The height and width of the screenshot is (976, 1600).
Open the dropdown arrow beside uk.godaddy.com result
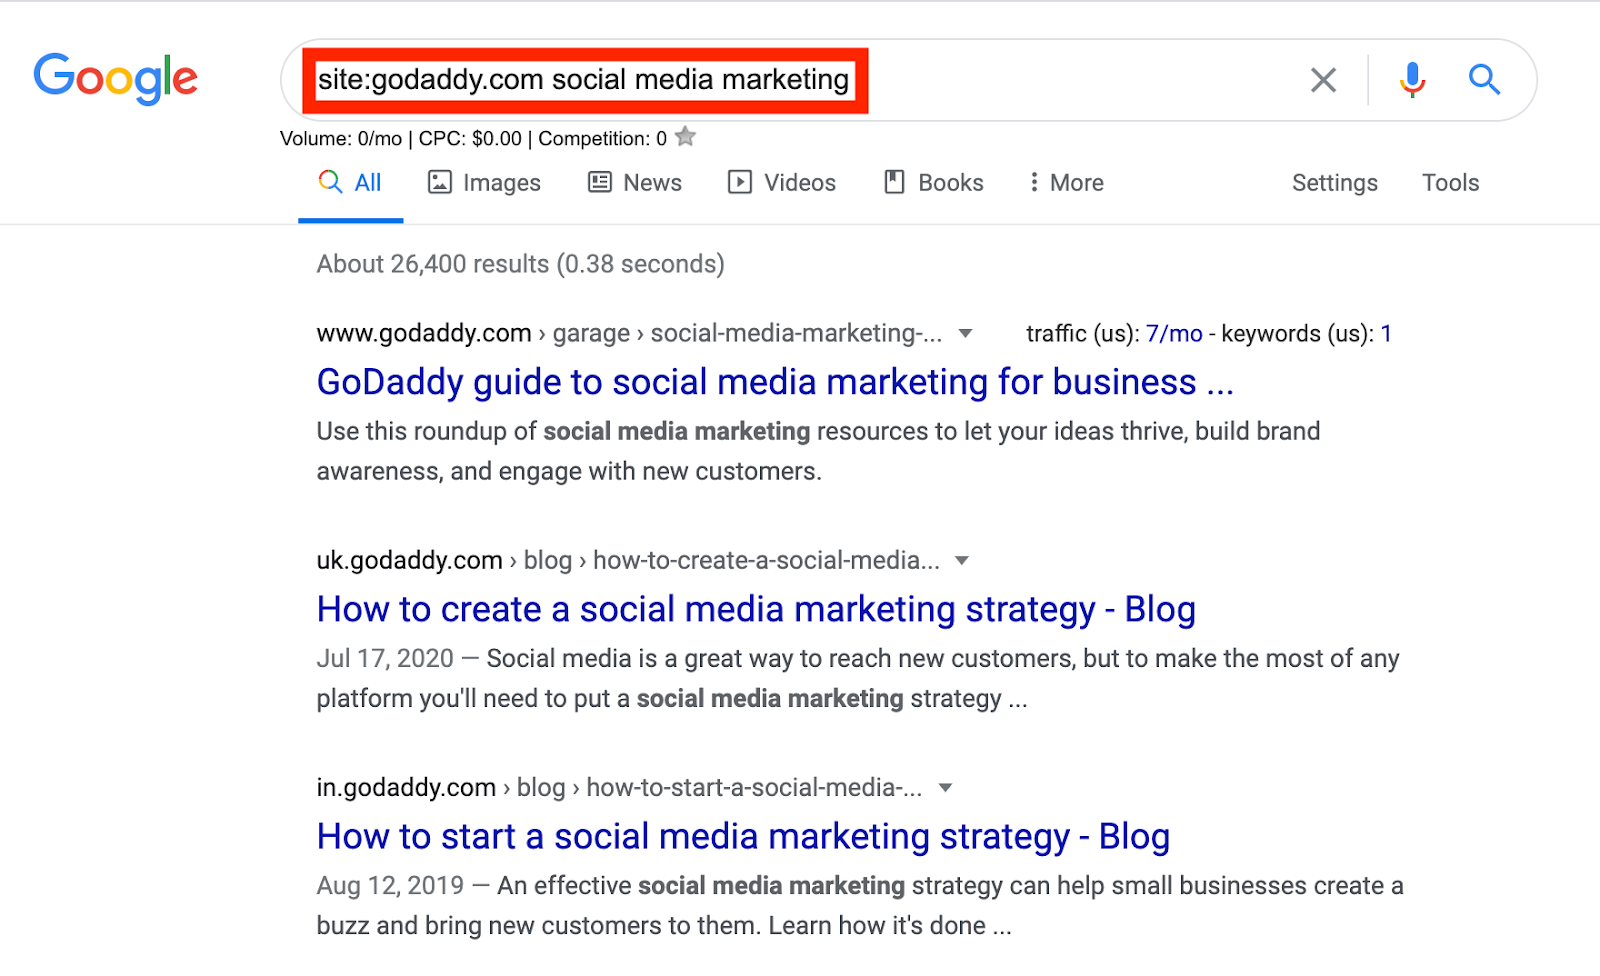coord(960,561)
